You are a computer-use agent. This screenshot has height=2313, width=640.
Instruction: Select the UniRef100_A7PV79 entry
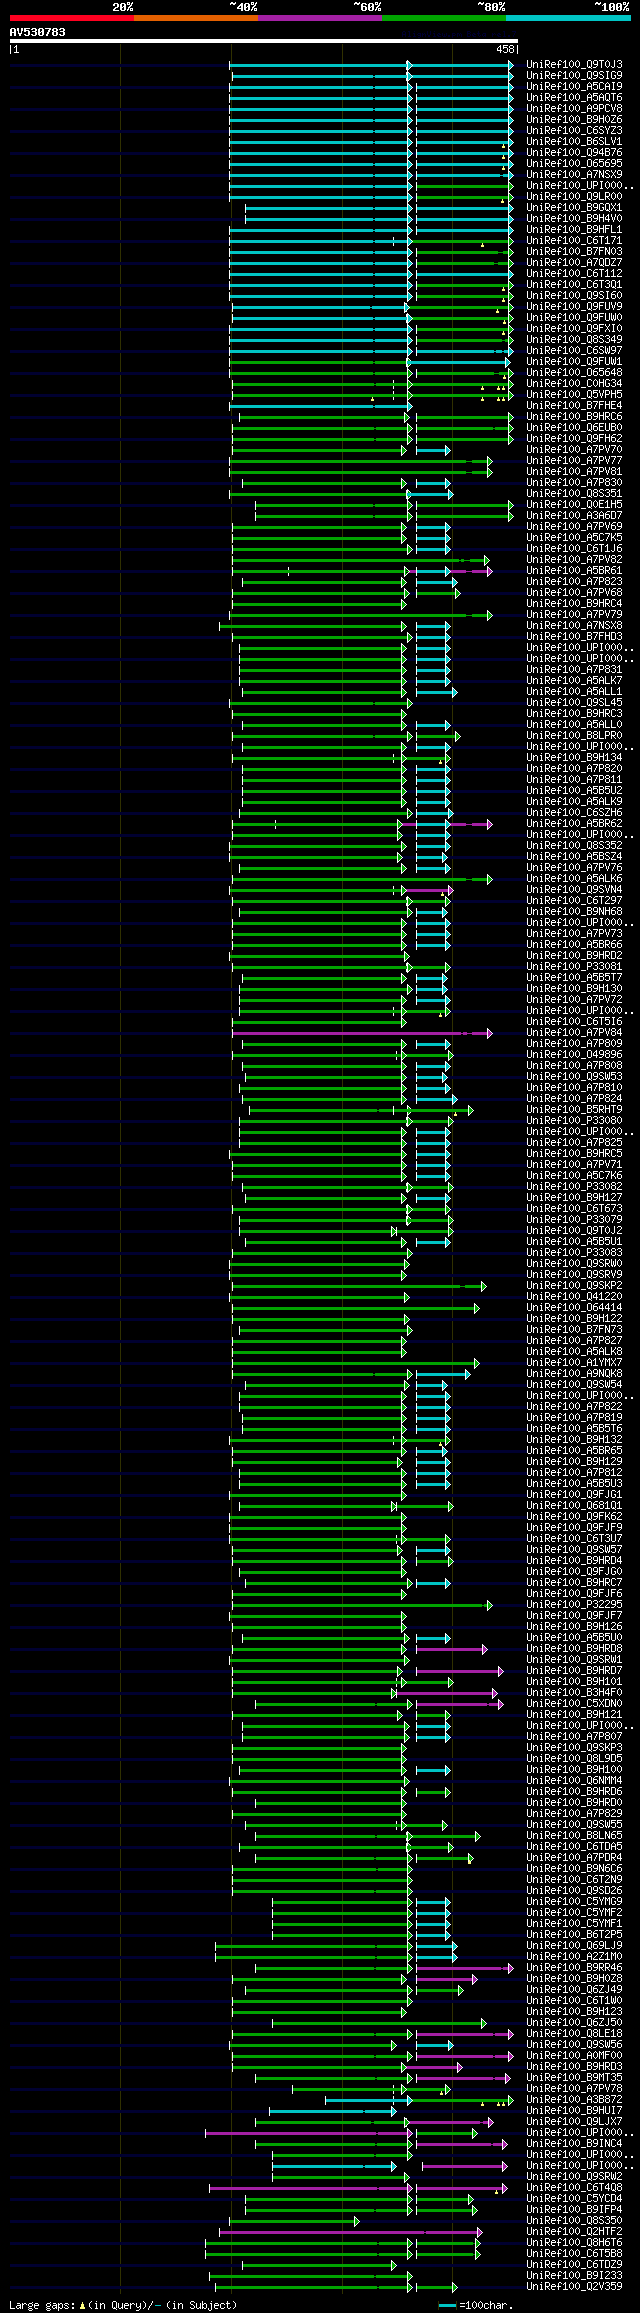574,614
